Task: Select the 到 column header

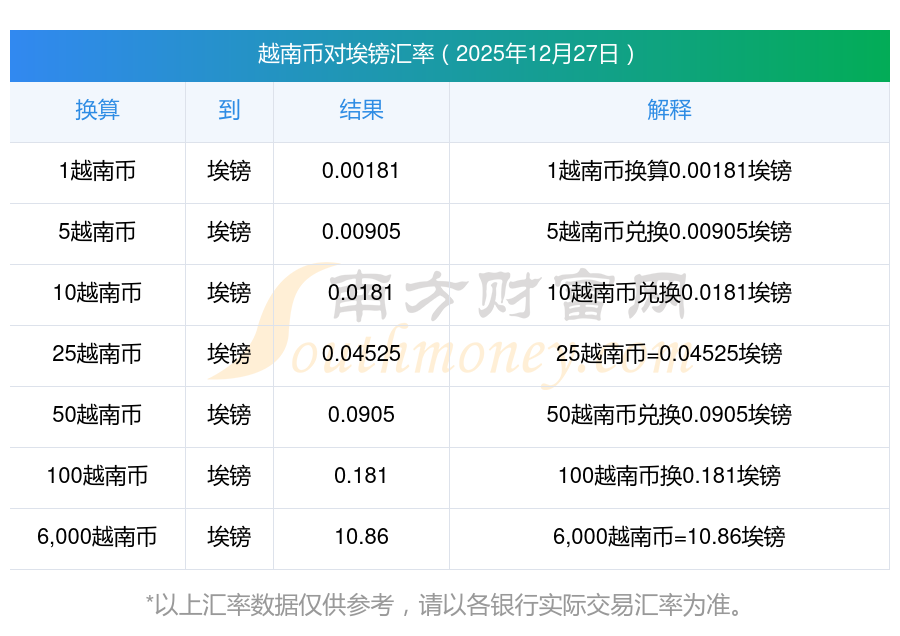Action: click(229, 110)
